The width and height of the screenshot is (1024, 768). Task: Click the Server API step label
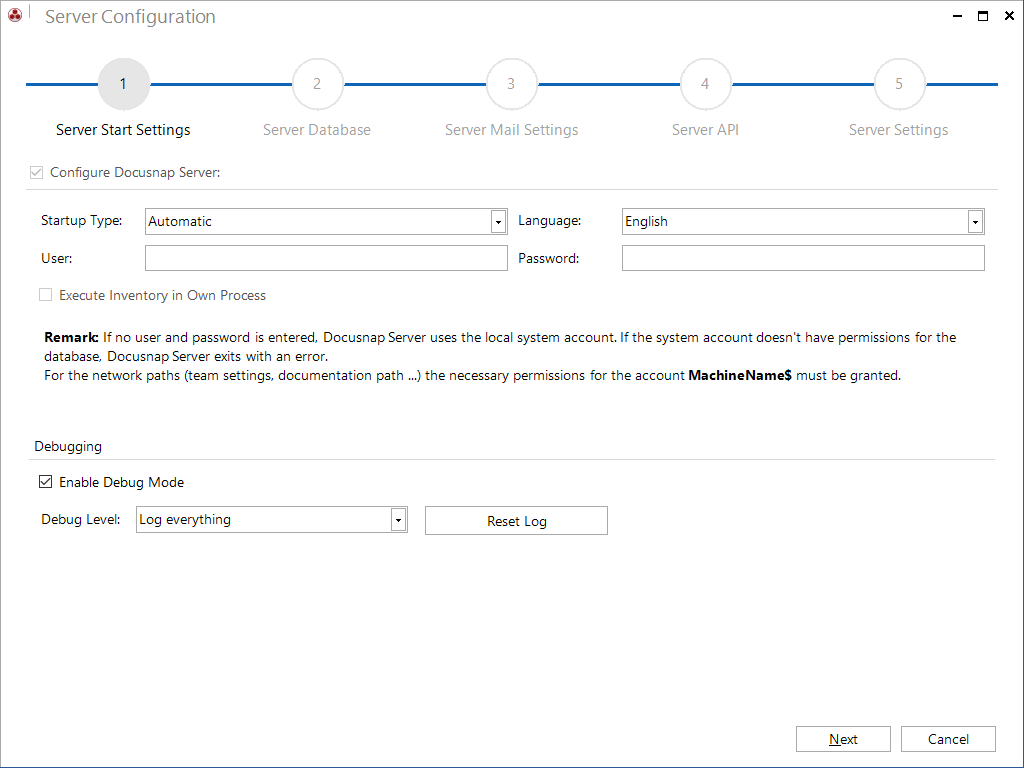pos(705,130)
